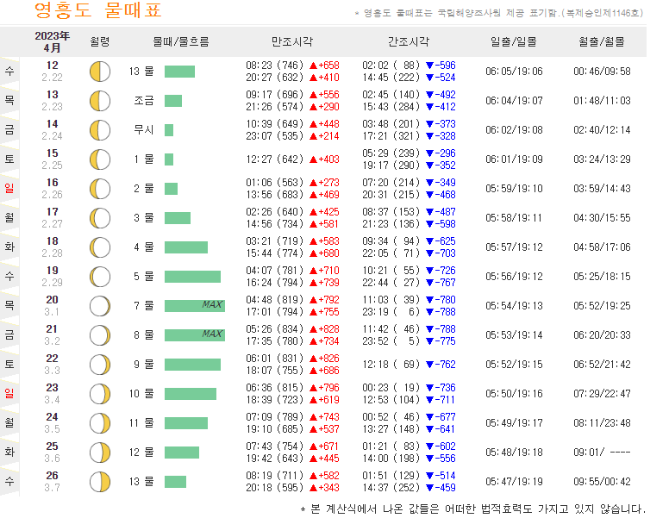Screen dimensions: 650x518
Task: Click the MAX flow bar for 8 물
Action: [195, 335]
